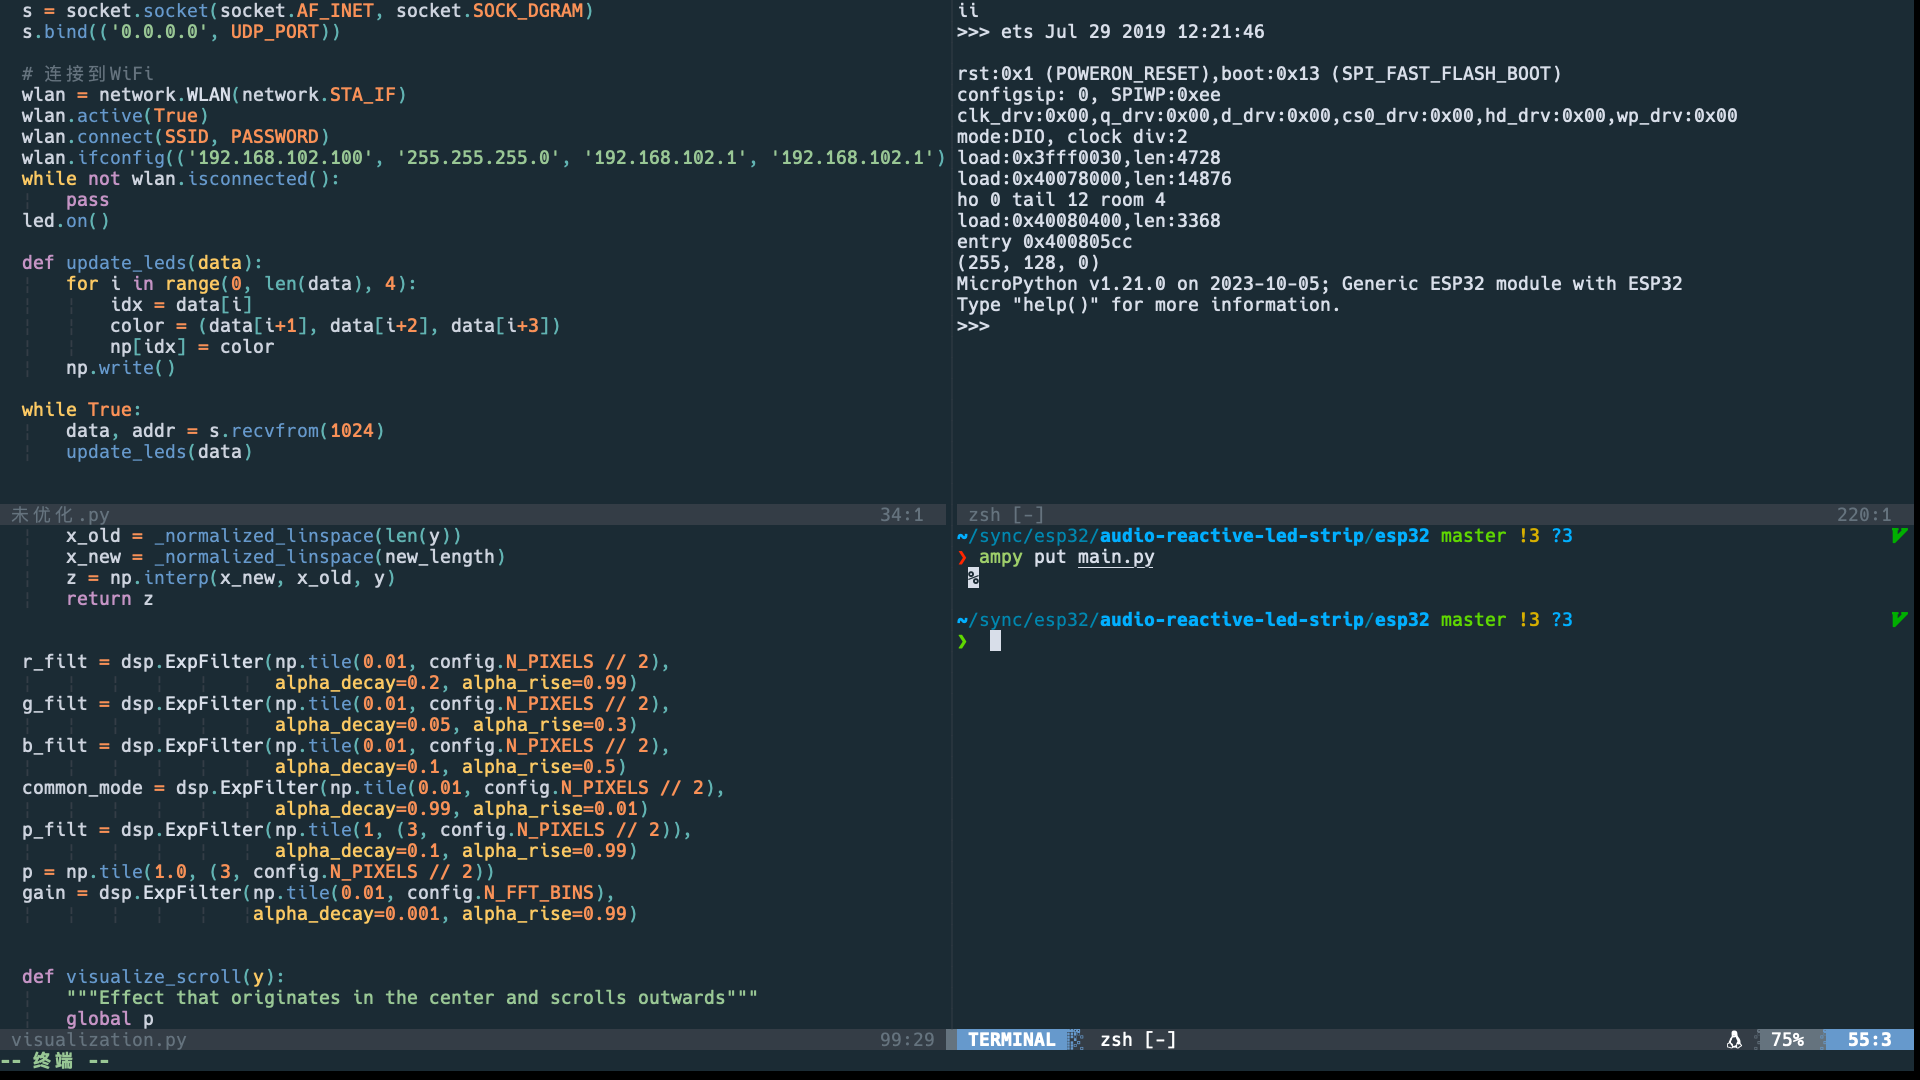The height and width of the screenshot is (1080, 1920).
Task: Select the 'zsh [-]' label in the bottom statusline
Action: (x=1138, y=1040)
